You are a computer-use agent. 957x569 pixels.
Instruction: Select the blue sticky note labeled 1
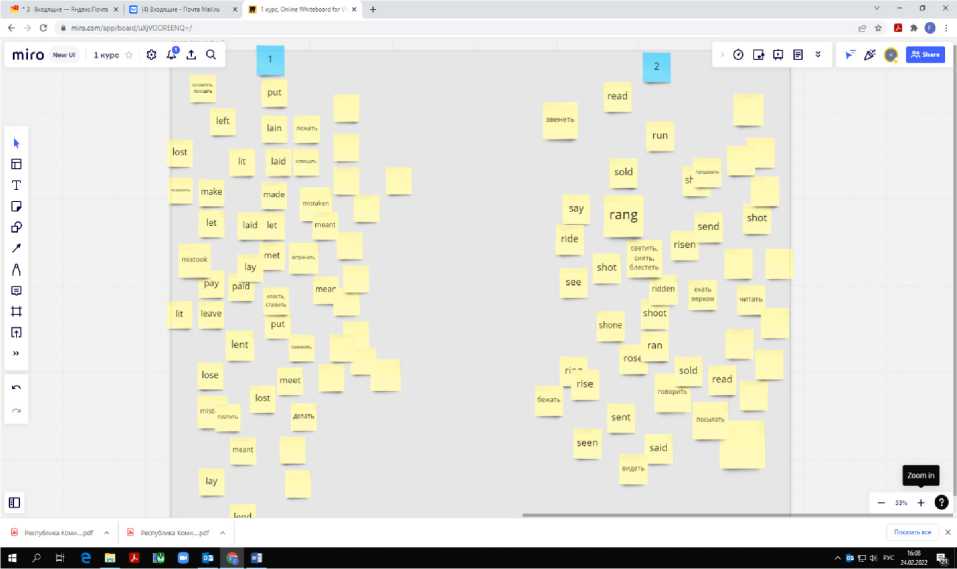pos(270,60)
